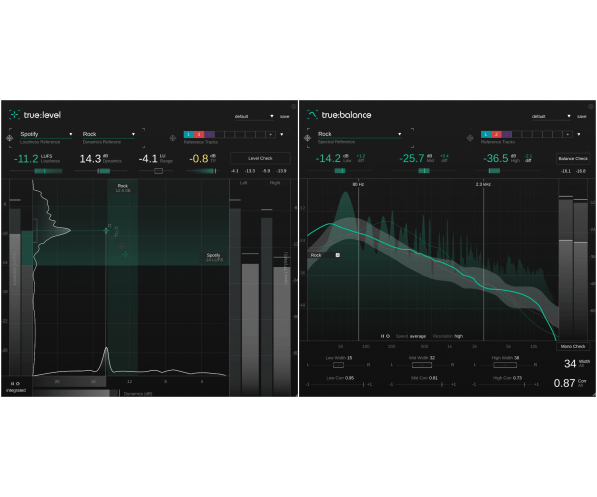Viewport: 597px width, 497px height.
Task: Click the reference track capture icon in true:balance
Action: pos(470,138)
